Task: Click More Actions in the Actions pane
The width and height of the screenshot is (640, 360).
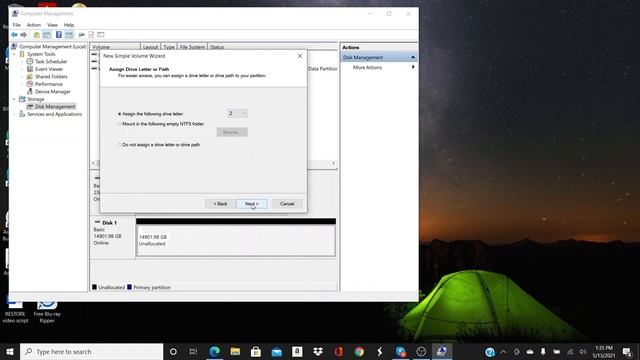Action: point(367,67)
